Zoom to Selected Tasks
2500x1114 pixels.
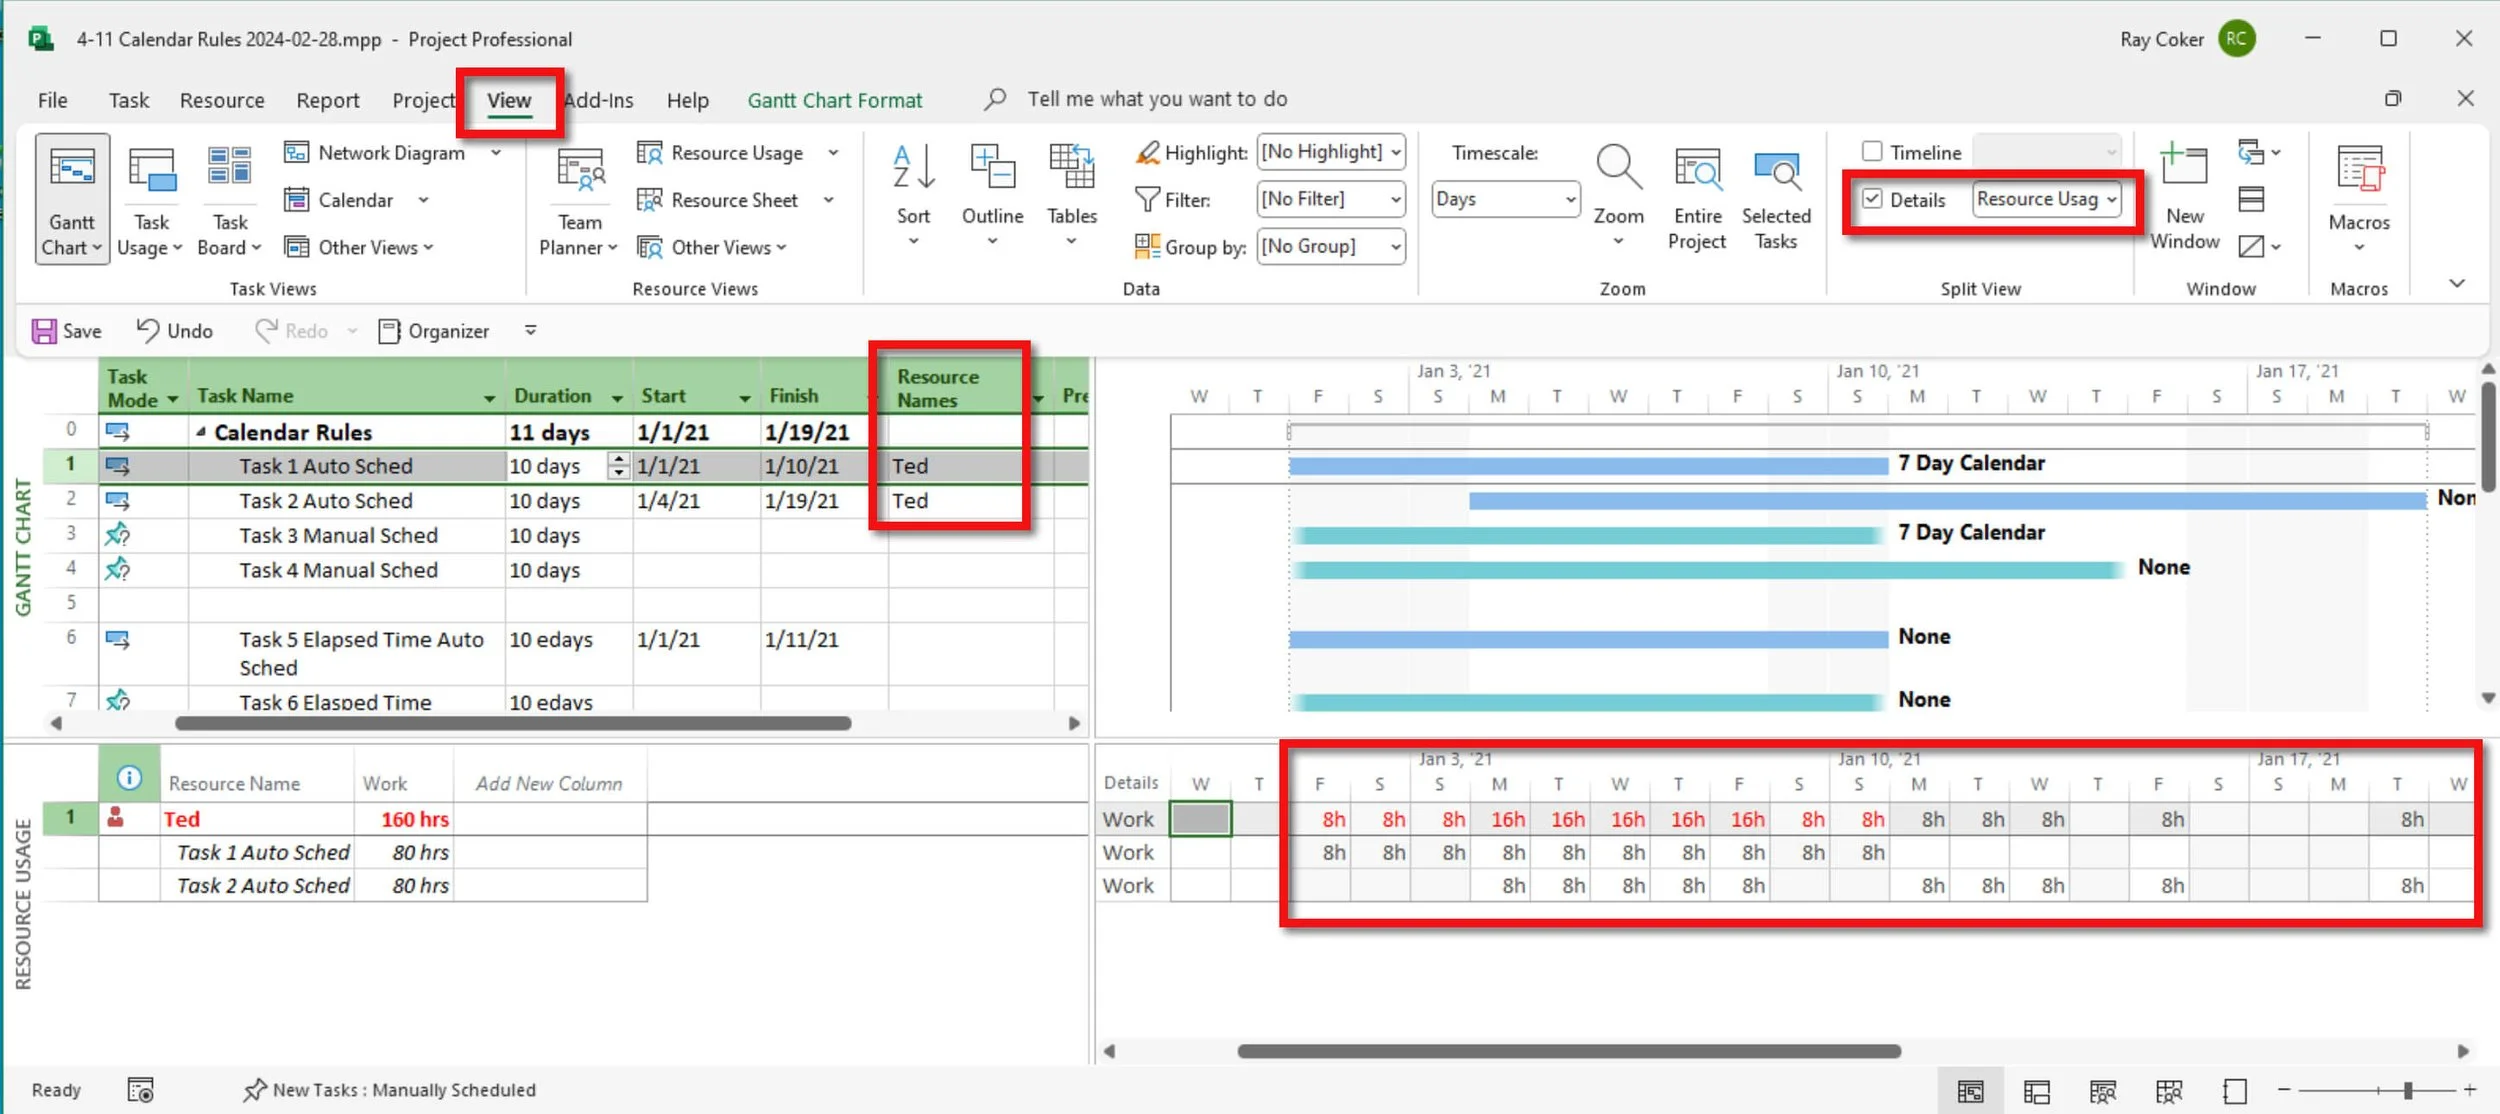(x=1776, y=197)
